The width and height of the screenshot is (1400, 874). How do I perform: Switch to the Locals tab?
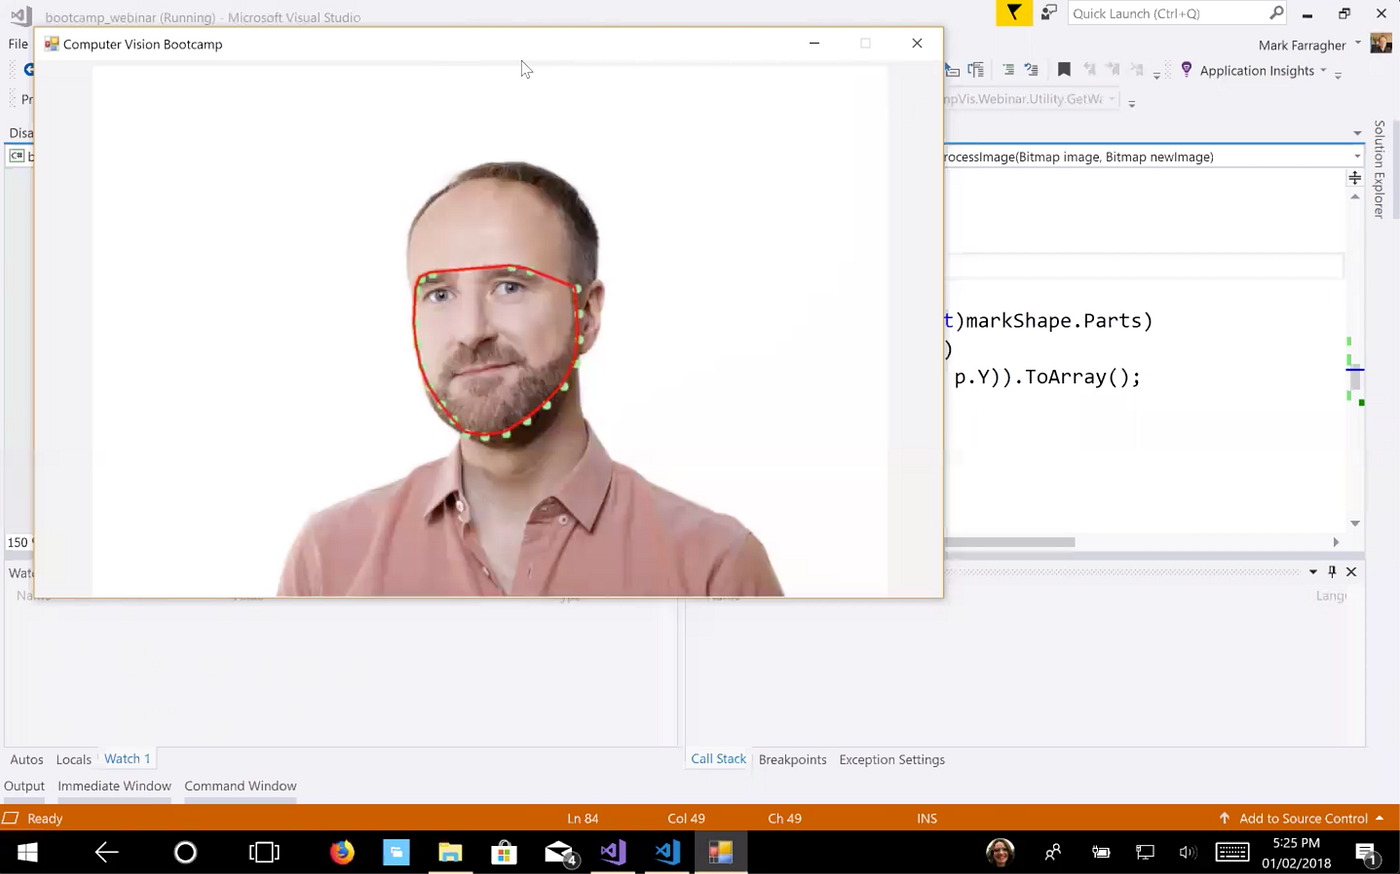[73, 758]
